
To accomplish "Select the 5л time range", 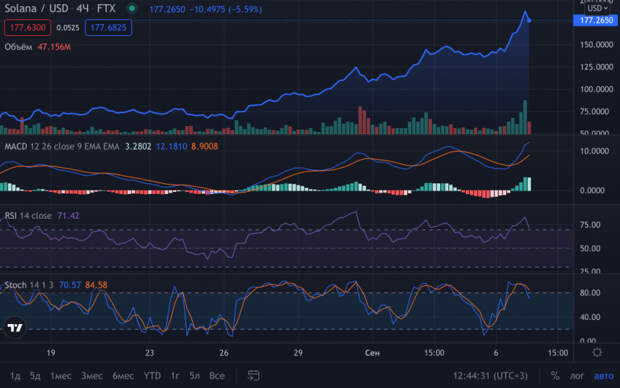I will [x=195, y=376].
